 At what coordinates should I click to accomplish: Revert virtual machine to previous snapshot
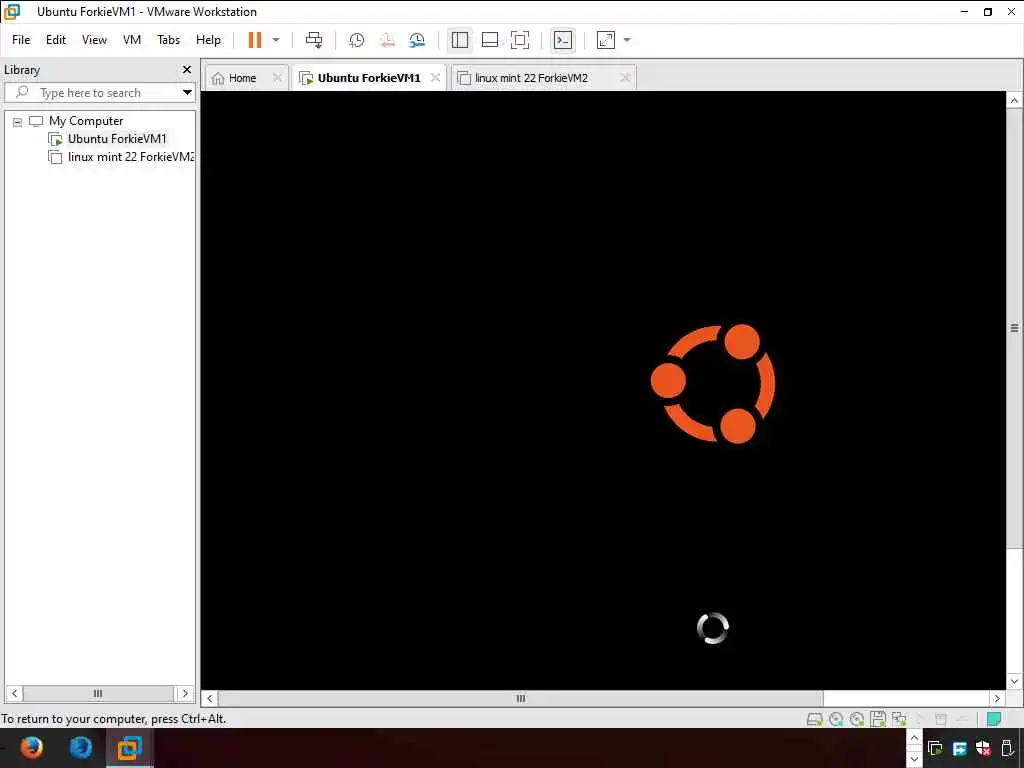pos(387,40)
